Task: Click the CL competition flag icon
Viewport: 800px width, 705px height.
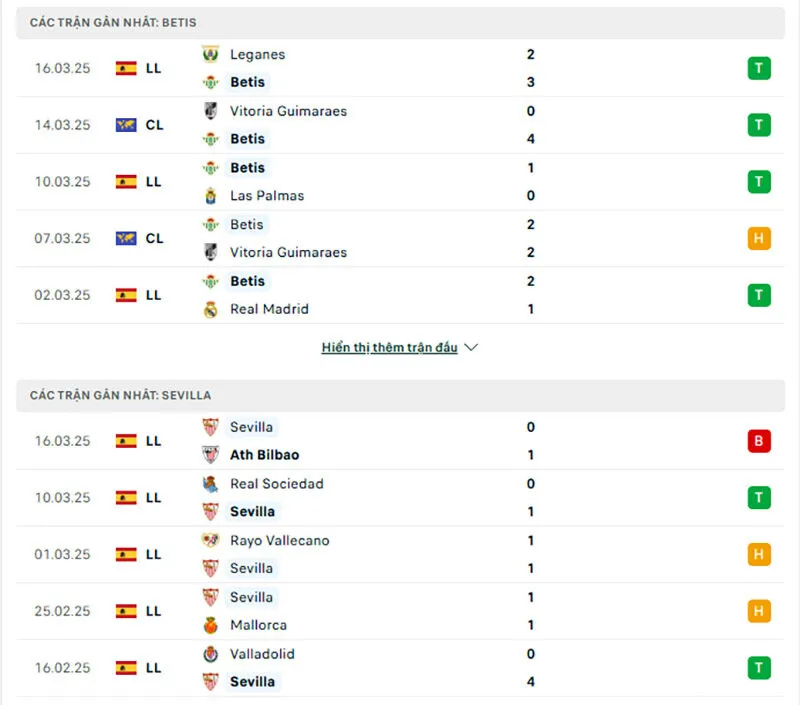Action: [x=128, y=125]
